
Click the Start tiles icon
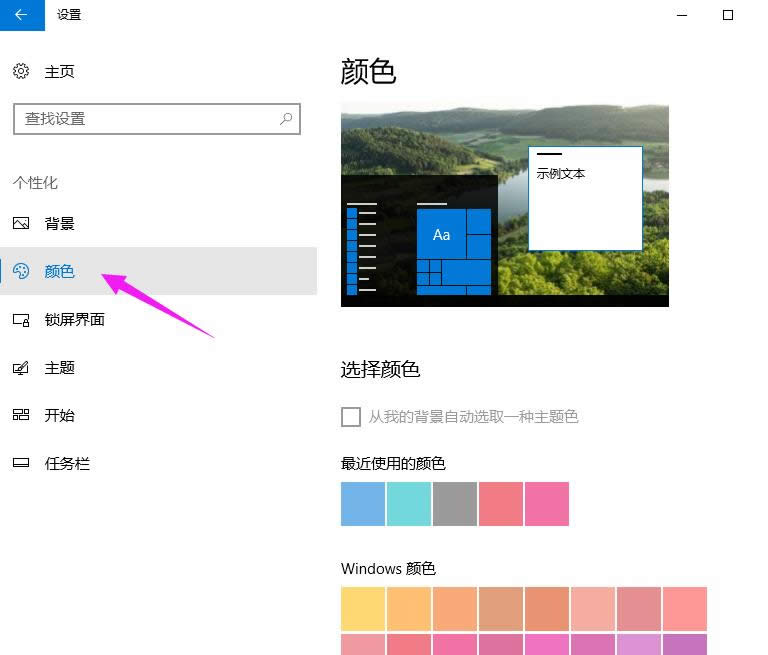pos(21,415)
